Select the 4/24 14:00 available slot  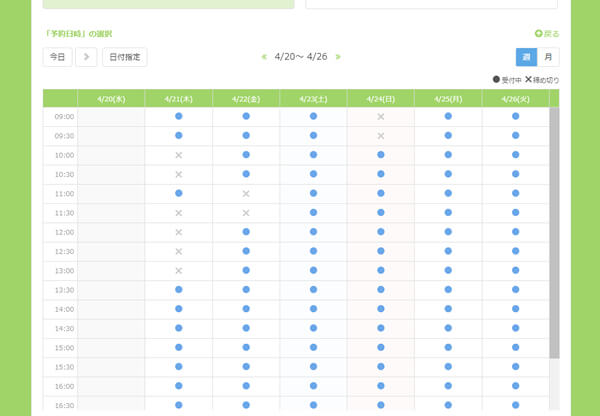pos(381,309)
